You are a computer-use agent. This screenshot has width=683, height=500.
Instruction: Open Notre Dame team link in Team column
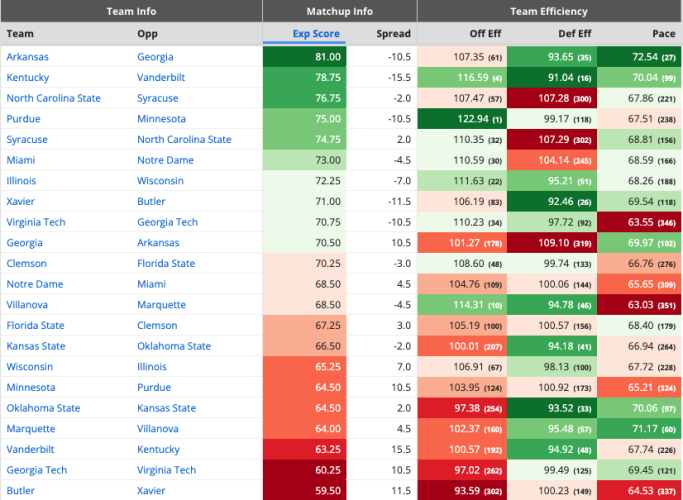tap(35, 284)
